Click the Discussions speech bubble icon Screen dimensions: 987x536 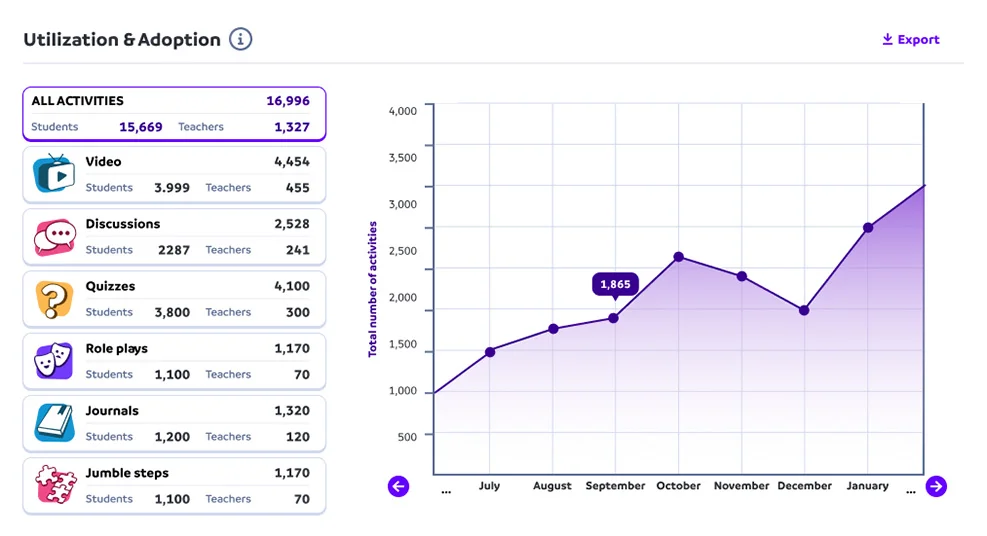coord(54,236)
